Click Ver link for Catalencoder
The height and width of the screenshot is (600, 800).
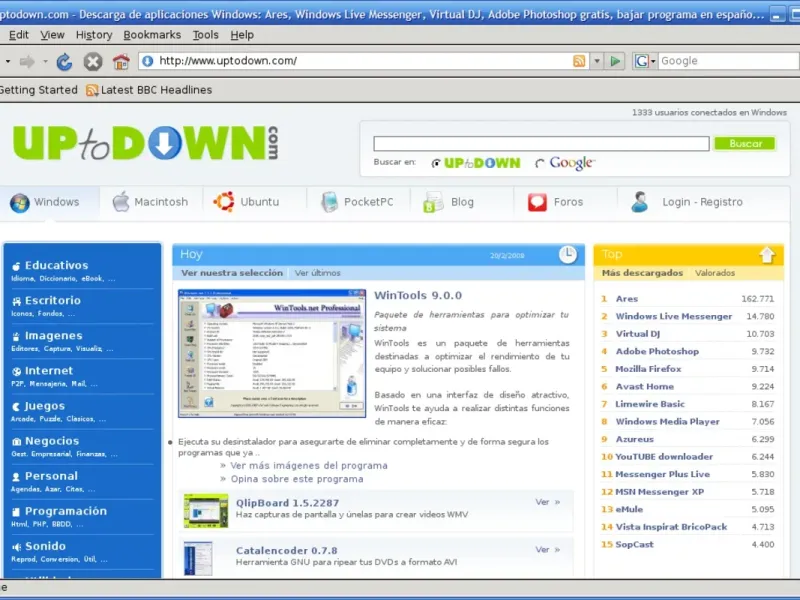(547, 549)
